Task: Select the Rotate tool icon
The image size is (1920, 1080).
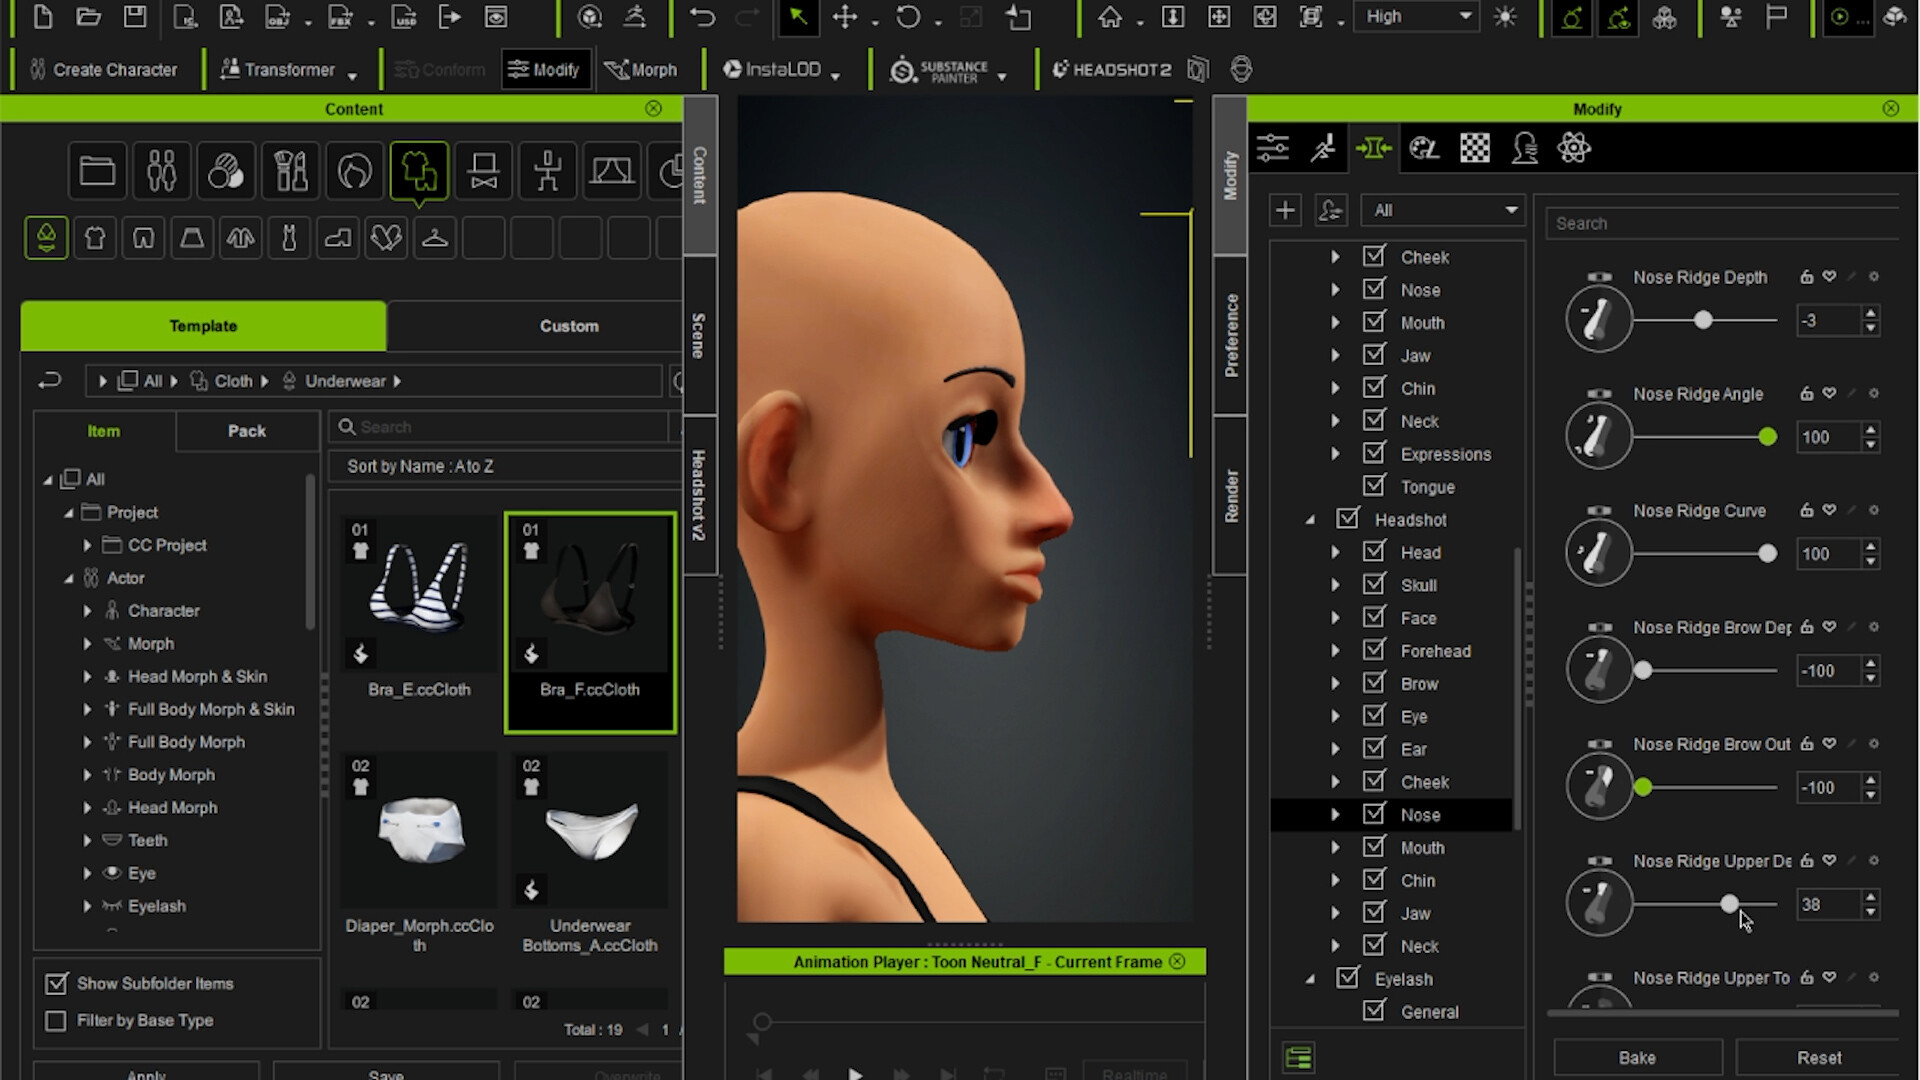Action: [908, 17]
